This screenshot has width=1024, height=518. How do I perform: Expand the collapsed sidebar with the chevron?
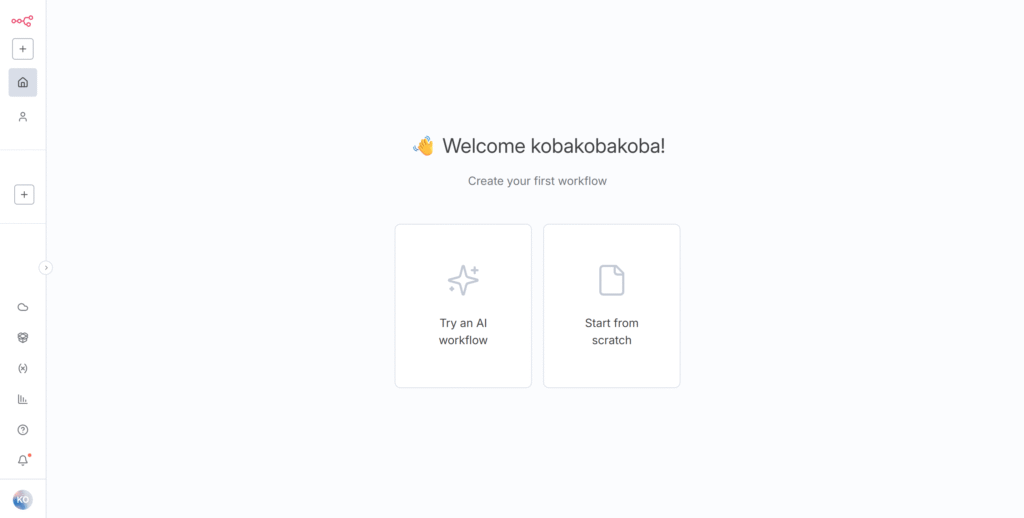coord(46,268)
